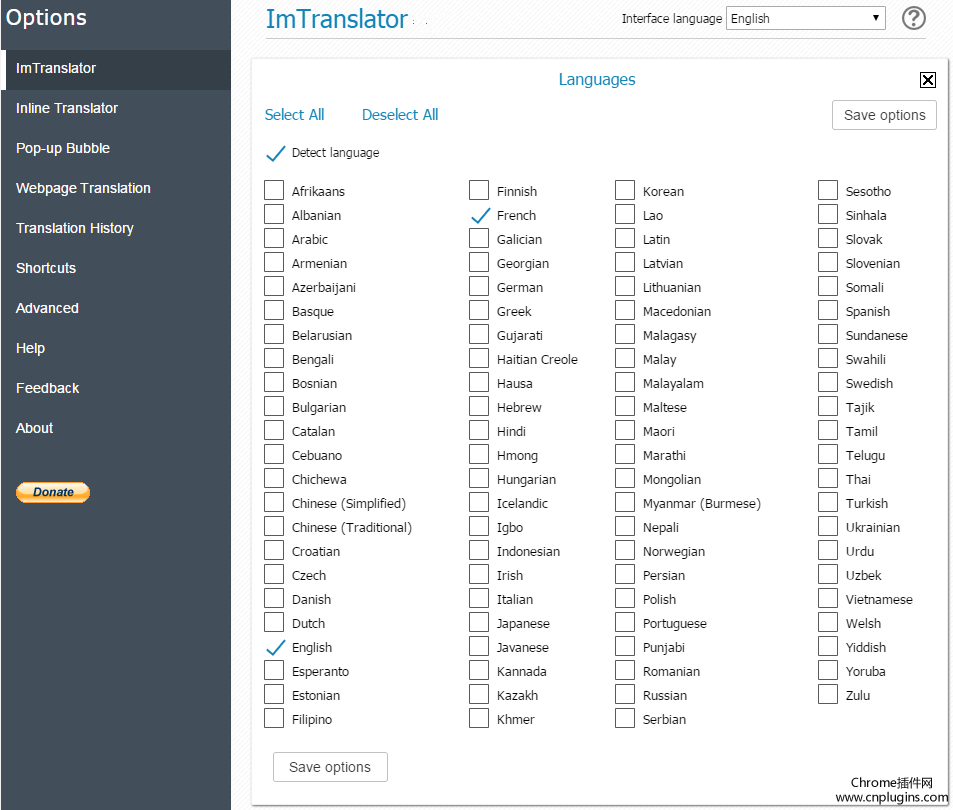
Task: Close the Languages panel with X icon
Action: pos(927,80)
